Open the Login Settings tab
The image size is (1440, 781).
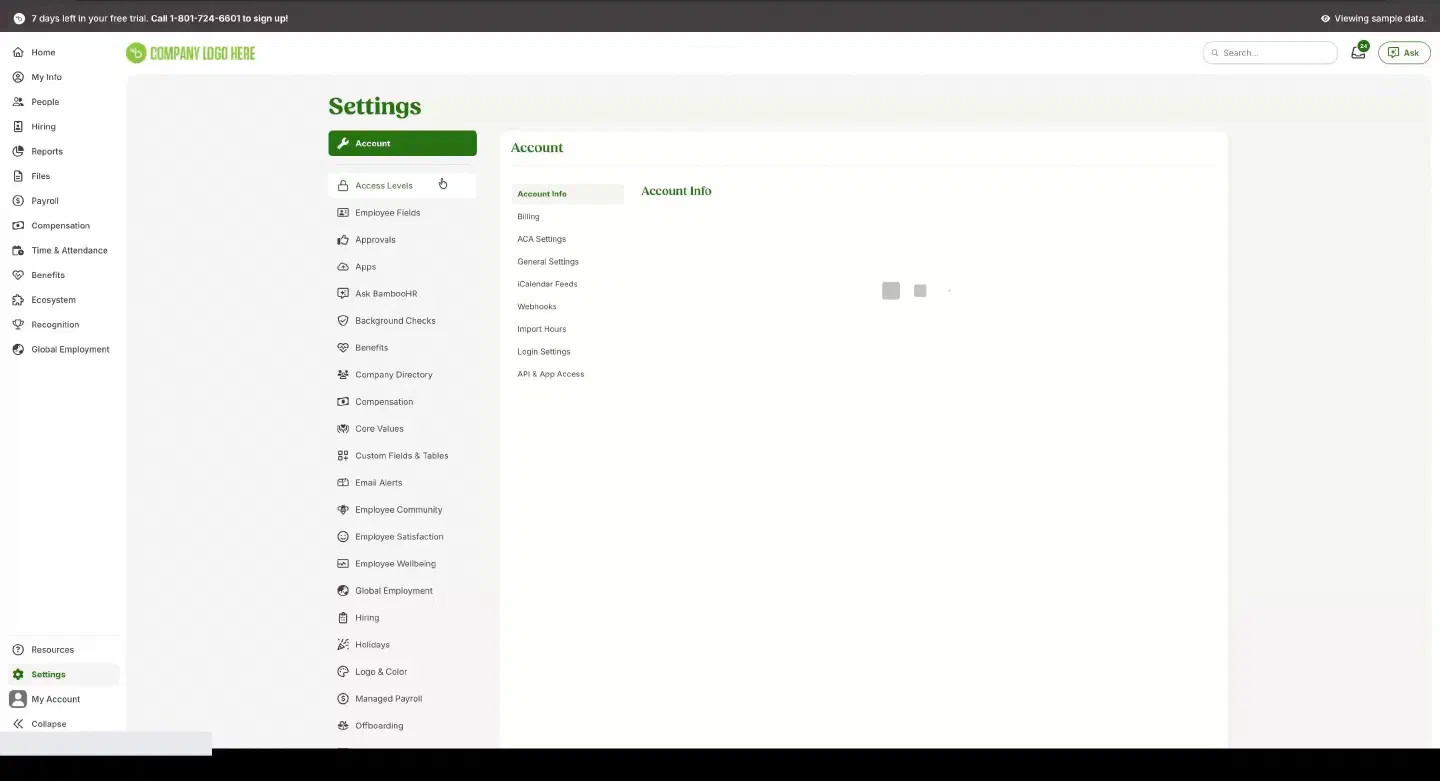pyautogui.click(x=543, y=352)
